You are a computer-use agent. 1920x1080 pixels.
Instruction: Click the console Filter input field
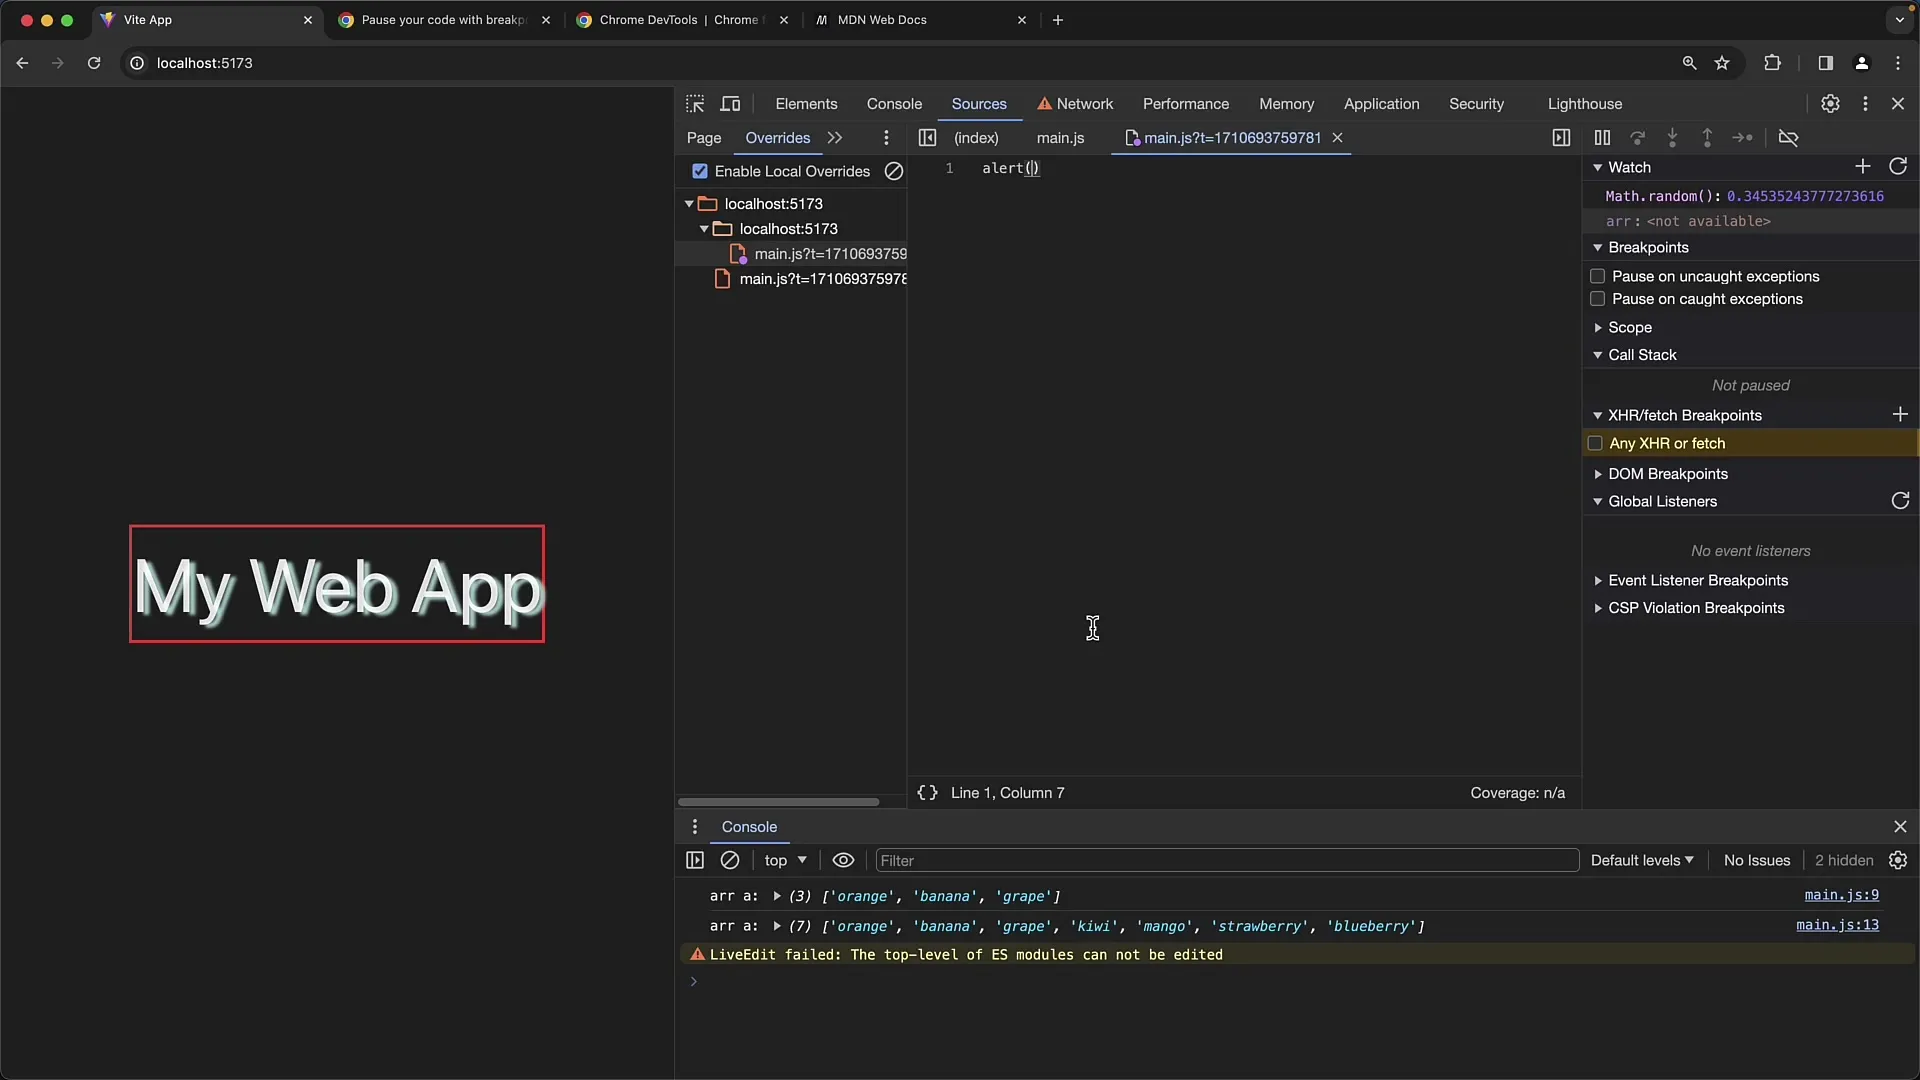click(x=1227, y=861)
